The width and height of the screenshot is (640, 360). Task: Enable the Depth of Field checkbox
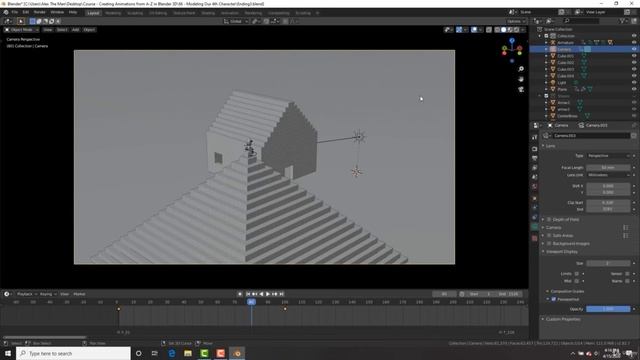click(x=549, y=220)
